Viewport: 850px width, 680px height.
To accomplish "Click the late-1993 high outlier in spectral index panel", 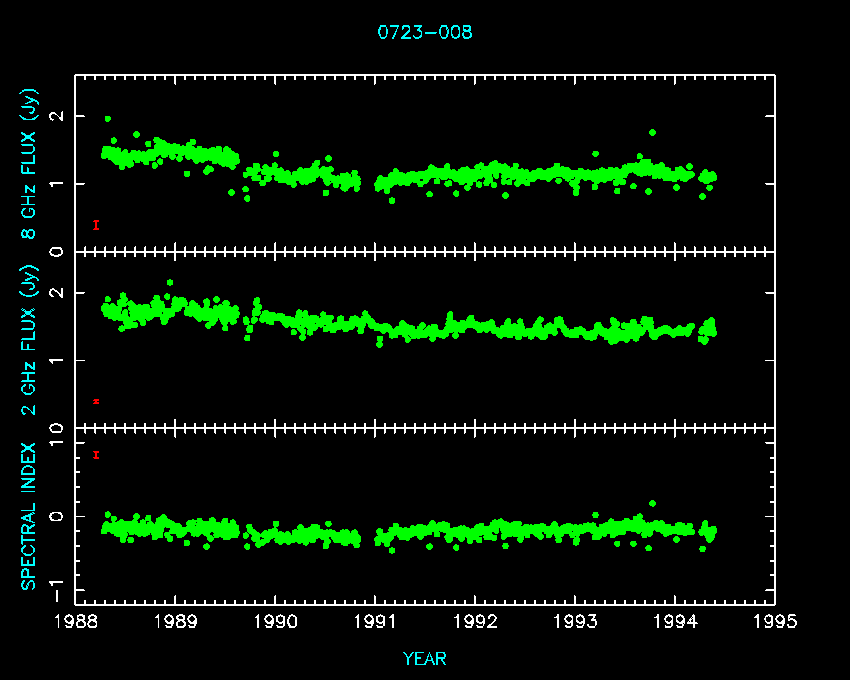I will click(652, 503).
